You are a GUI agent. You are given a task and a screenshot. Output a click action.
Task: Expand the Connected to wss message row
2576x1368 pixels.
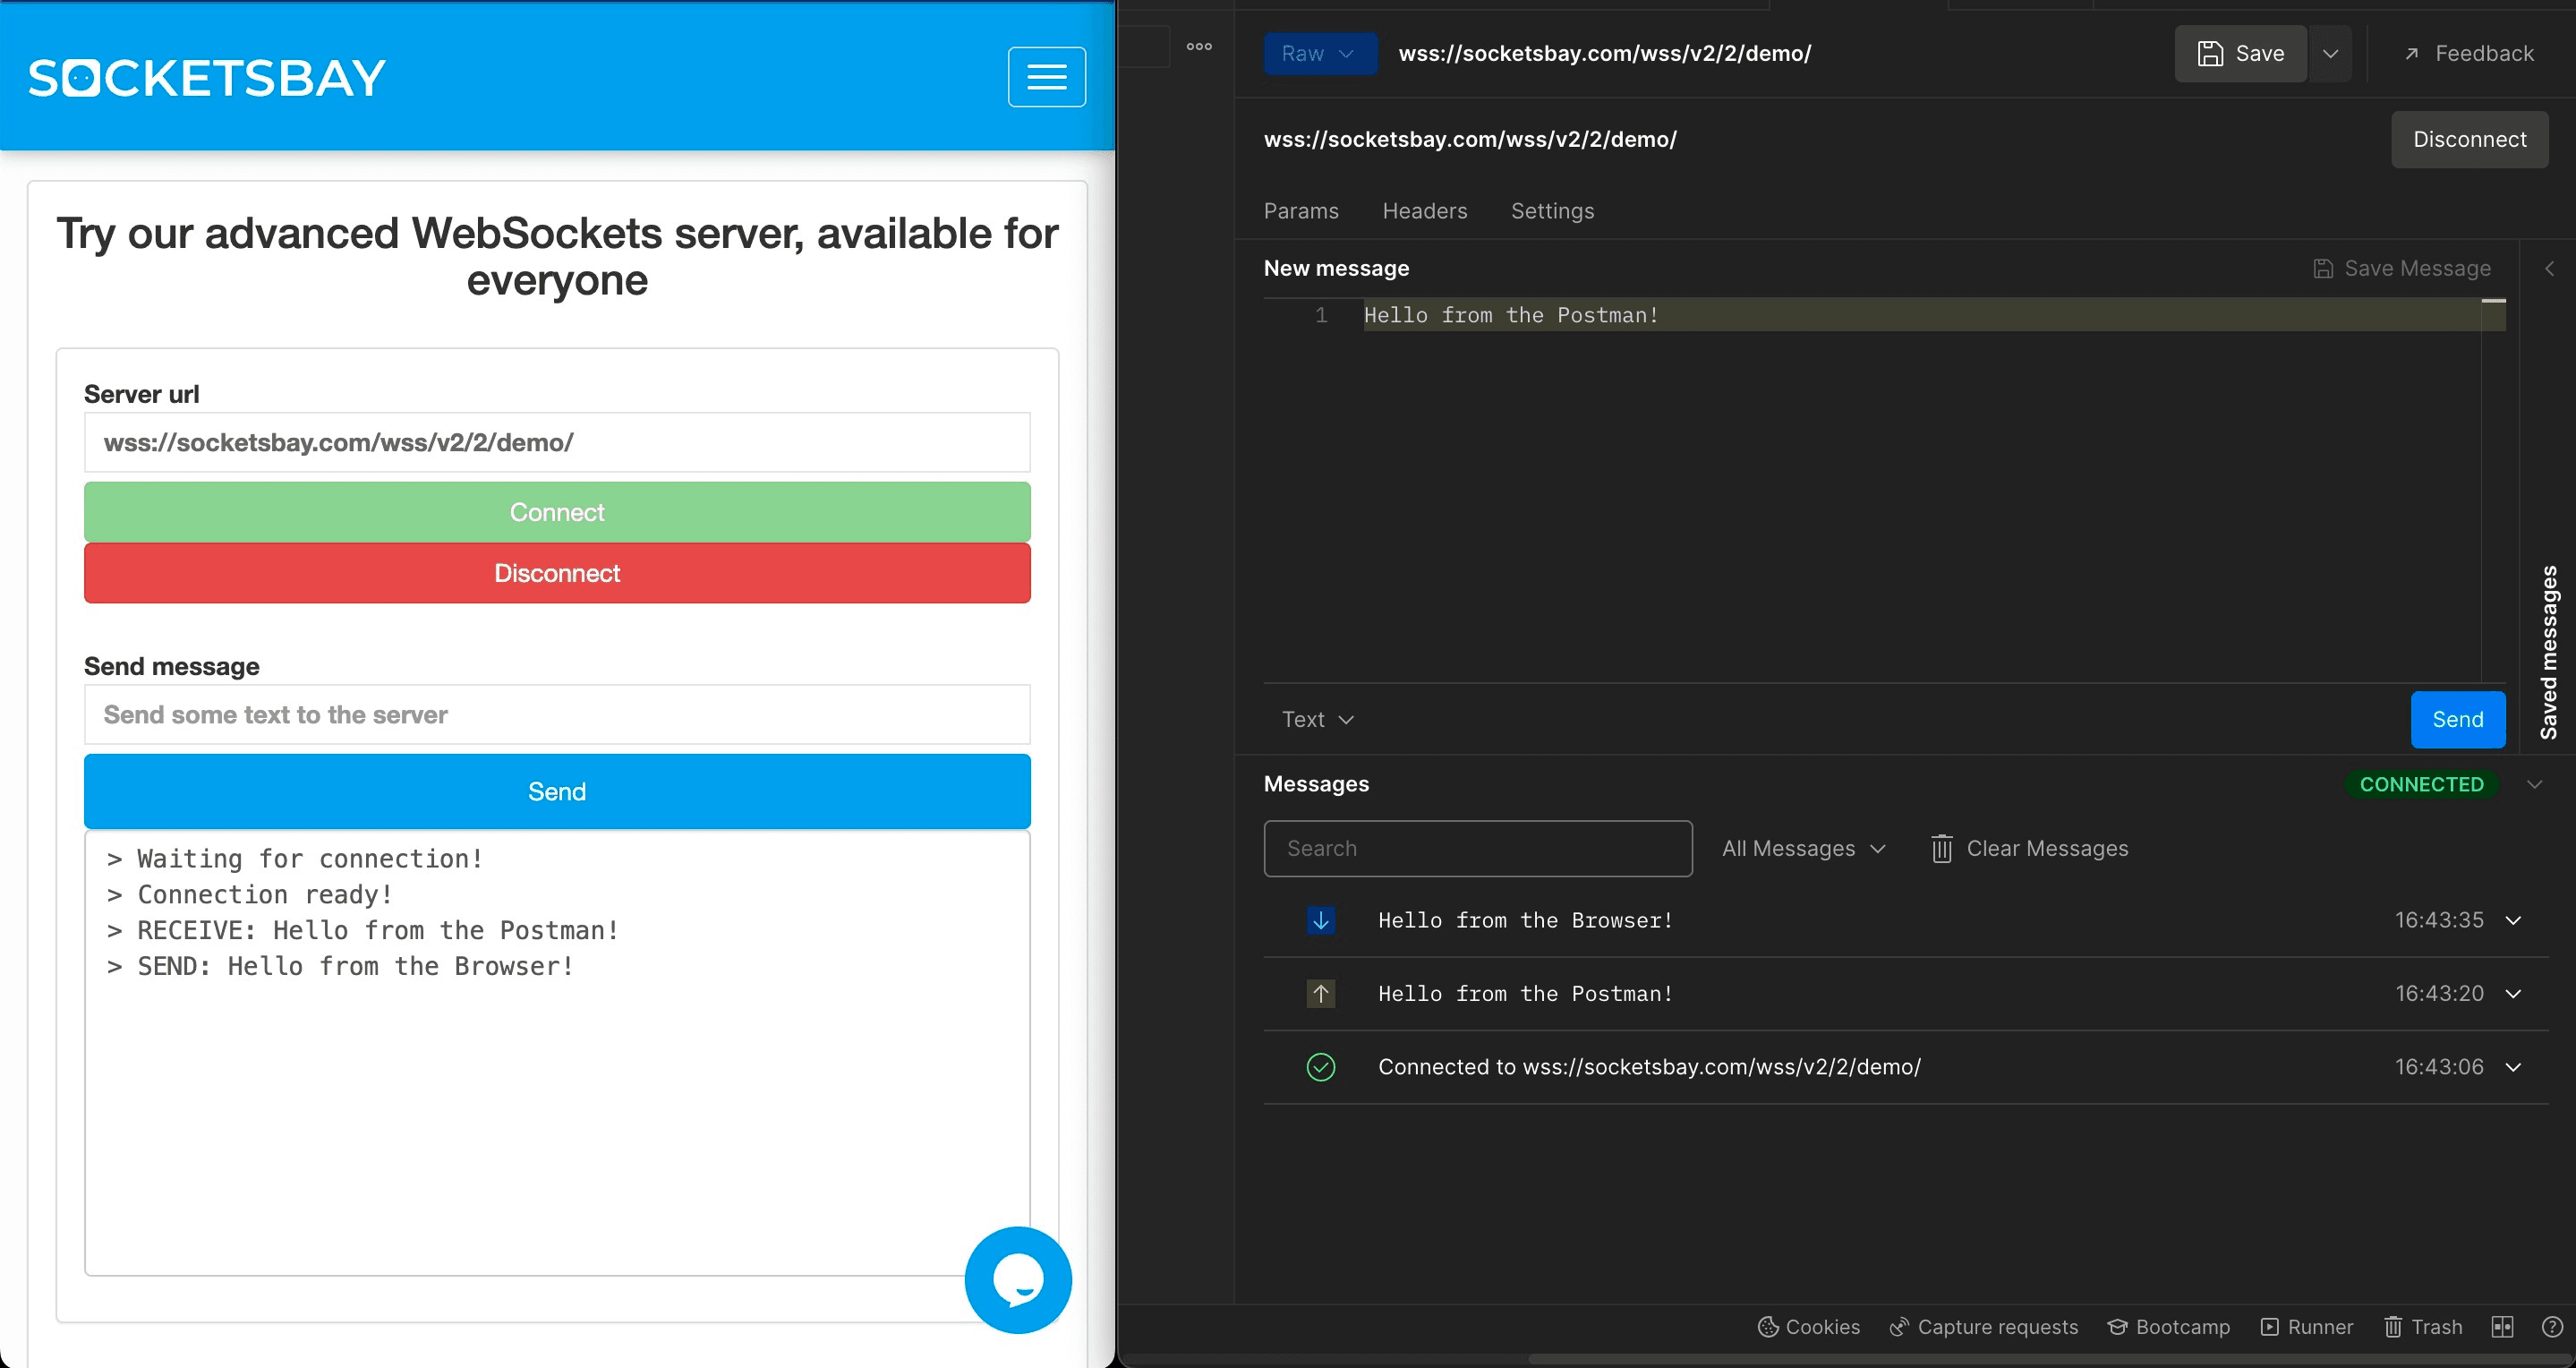click(x=2513, y=1067)
